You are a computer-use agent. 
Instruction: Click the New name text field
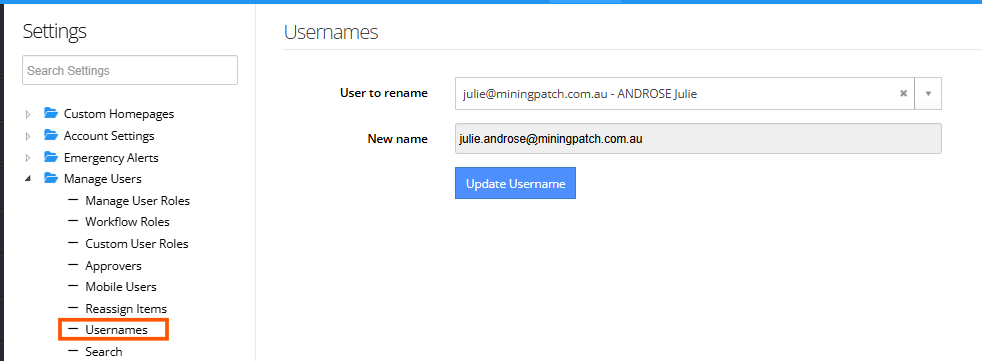(x=698, y=139)
